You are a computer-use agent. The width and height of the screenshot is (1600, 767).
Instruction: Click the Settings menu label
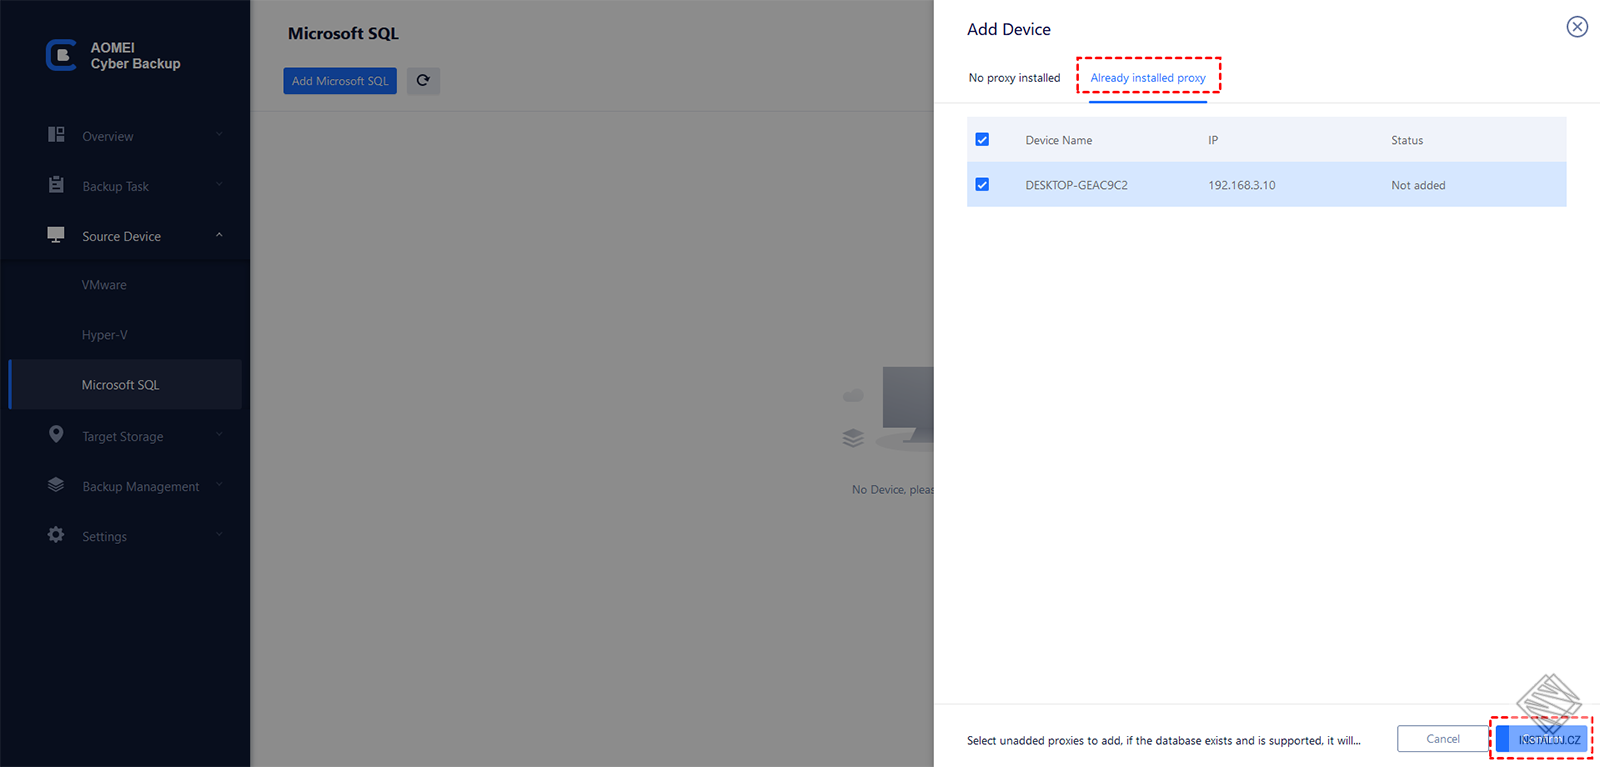[104, 536]
